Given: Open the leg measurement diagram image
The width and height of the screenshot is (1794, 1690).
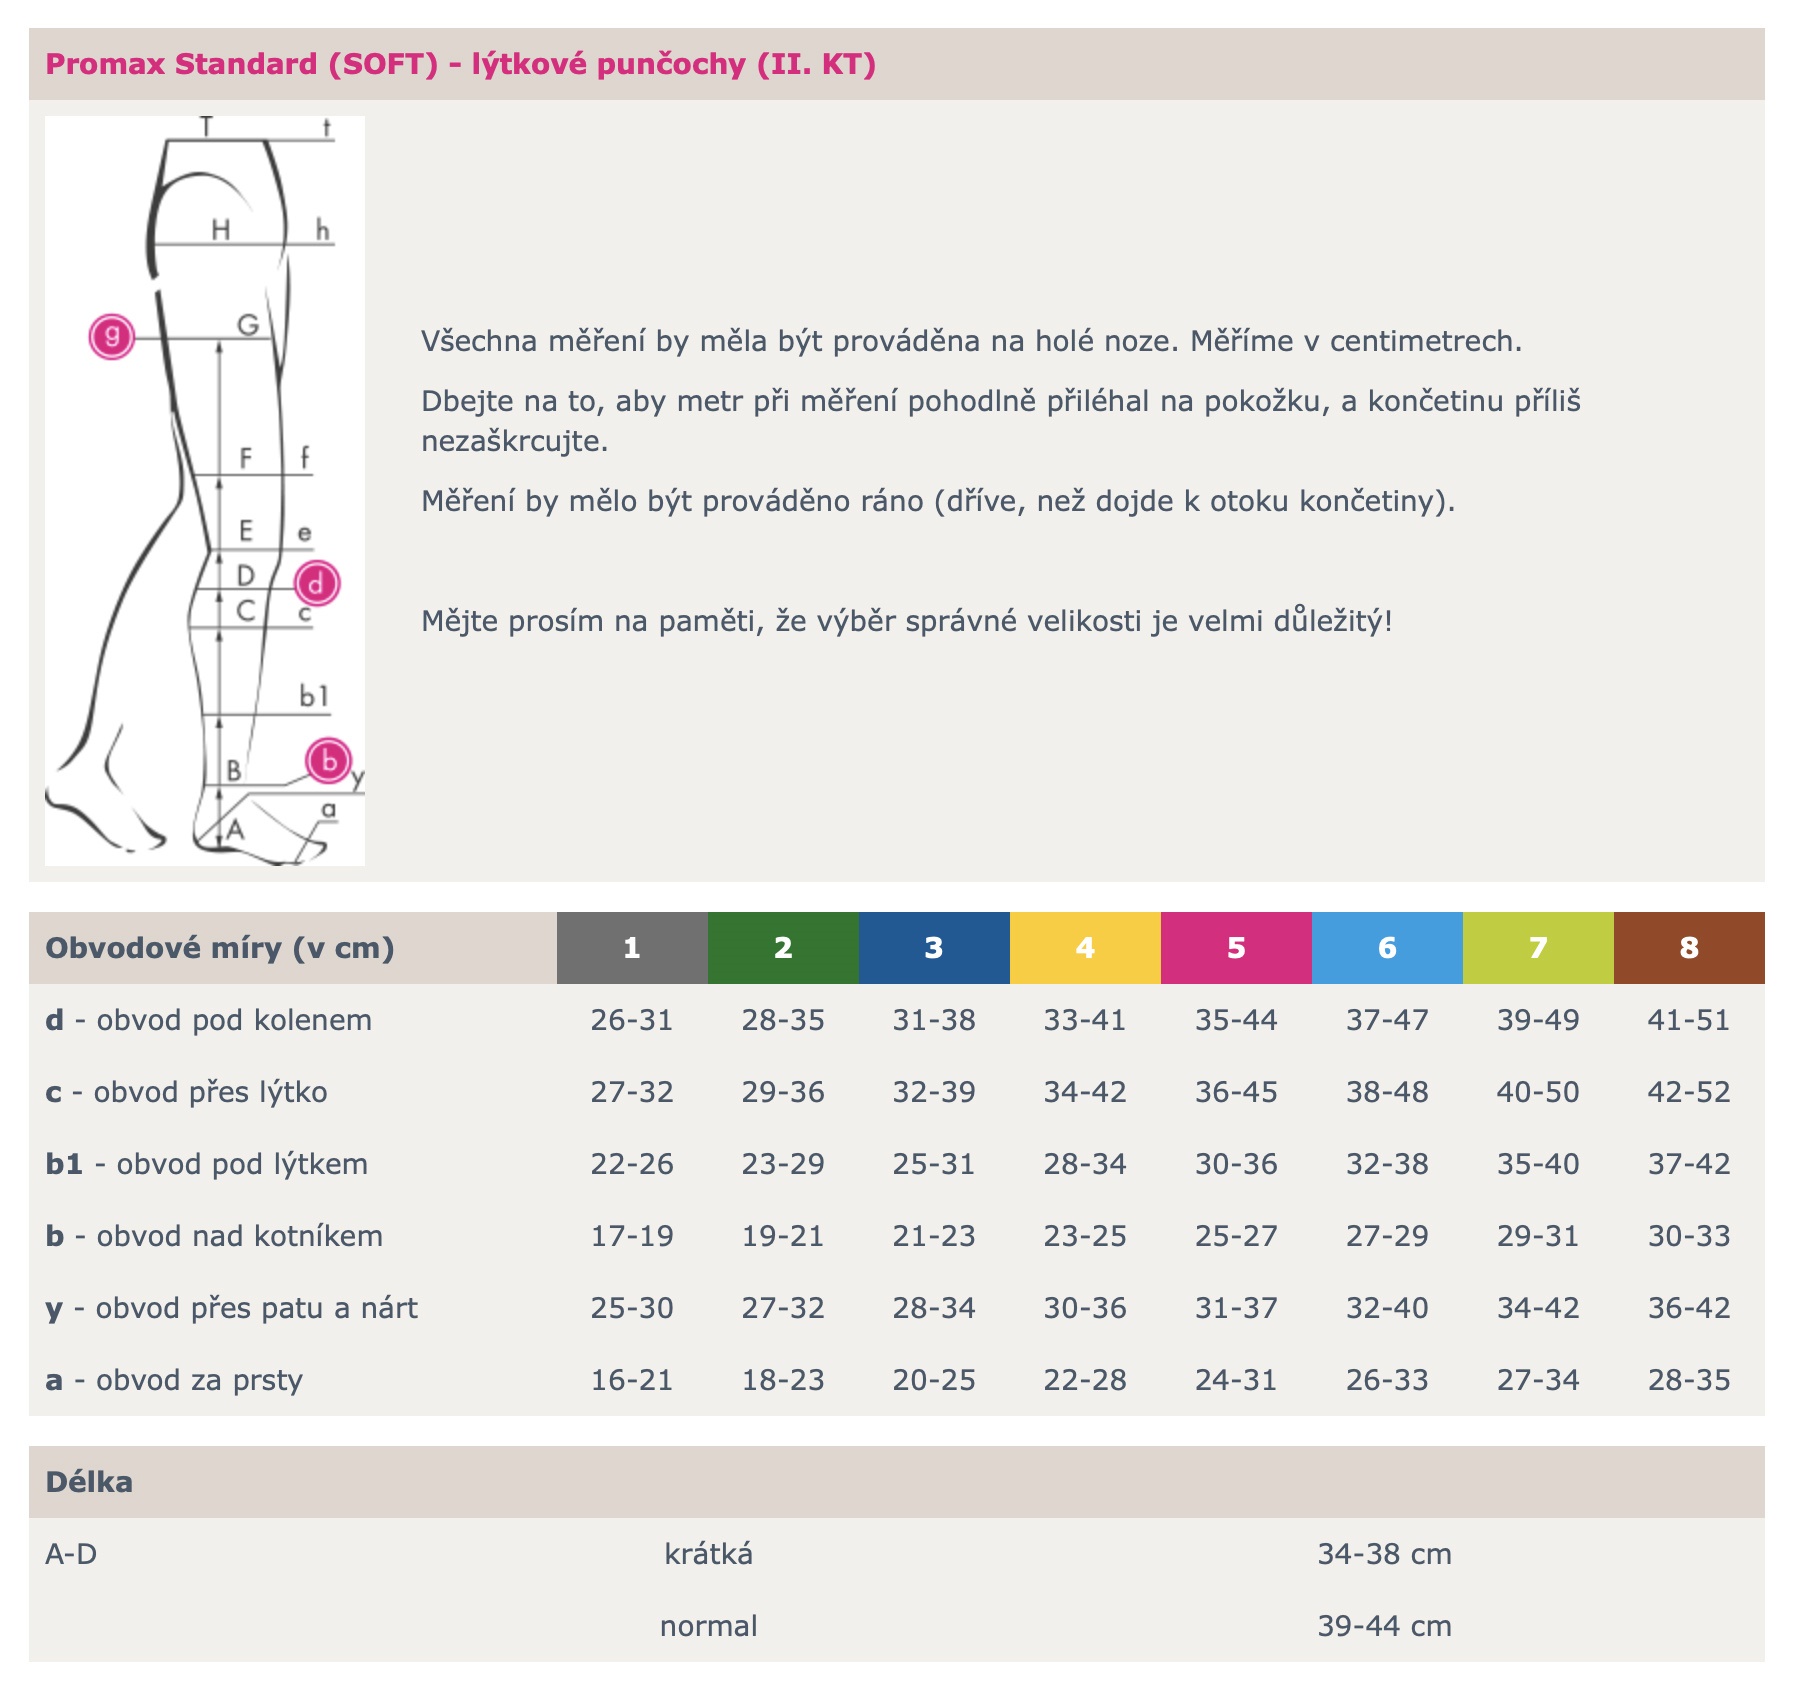Looking at the screenshot, I should (x=205, y=490).
